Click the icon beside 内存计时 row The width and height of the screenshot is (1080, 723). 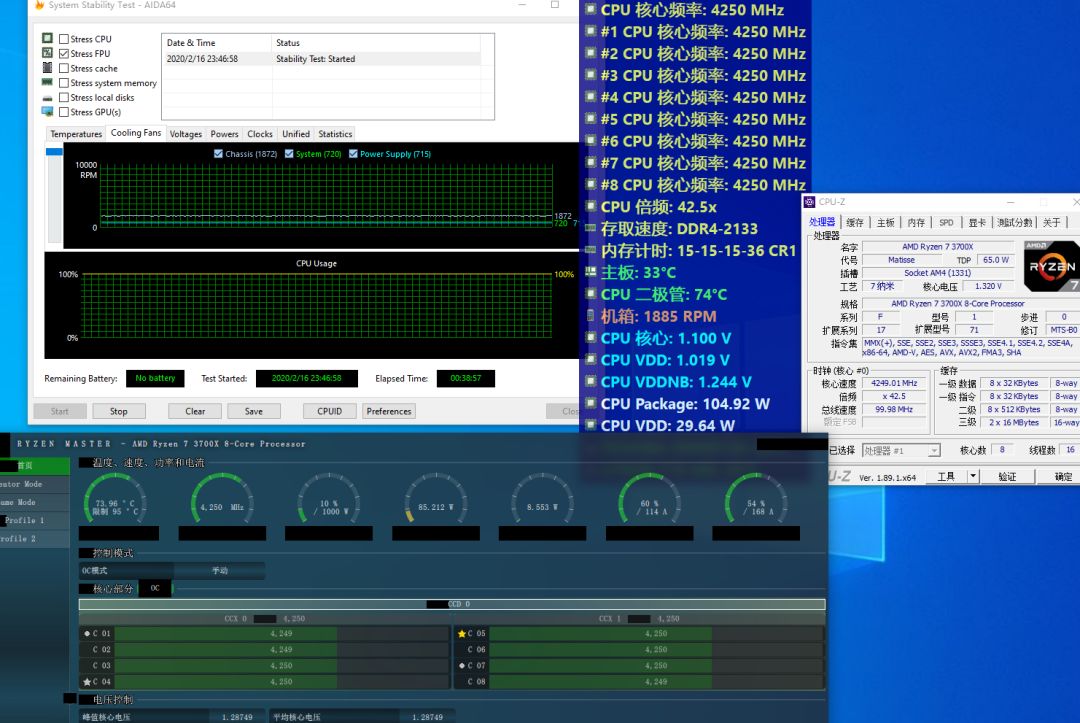(590, 250)
